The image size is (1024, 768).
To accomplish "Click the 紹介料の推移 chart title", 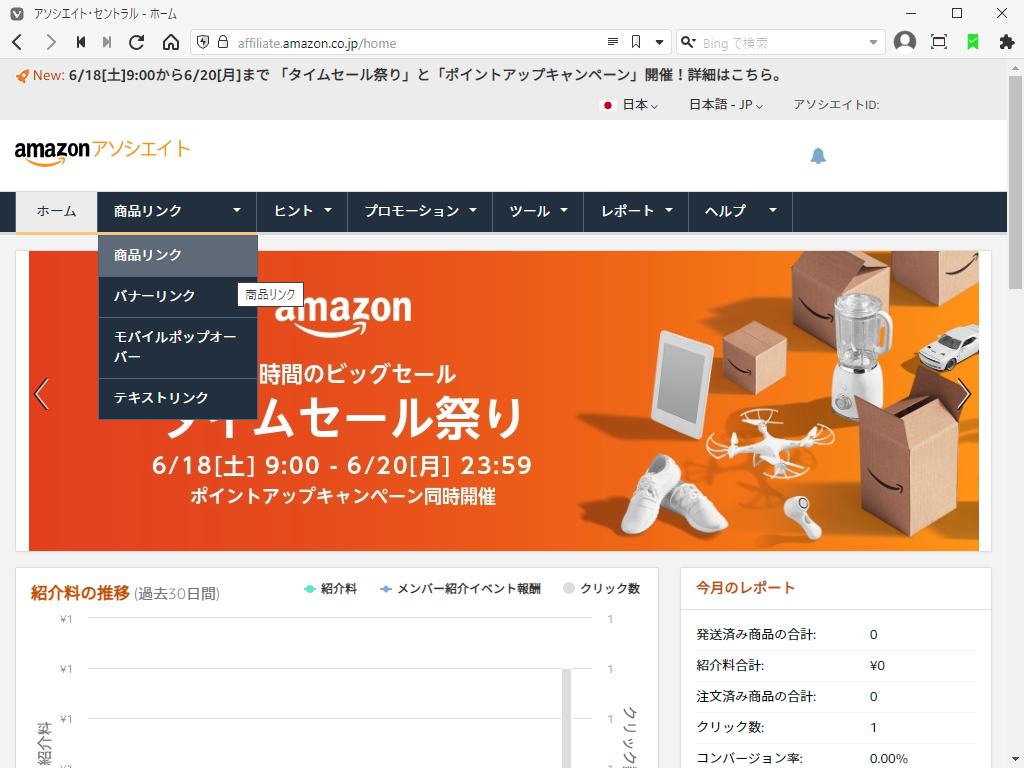I will point(80,593).
